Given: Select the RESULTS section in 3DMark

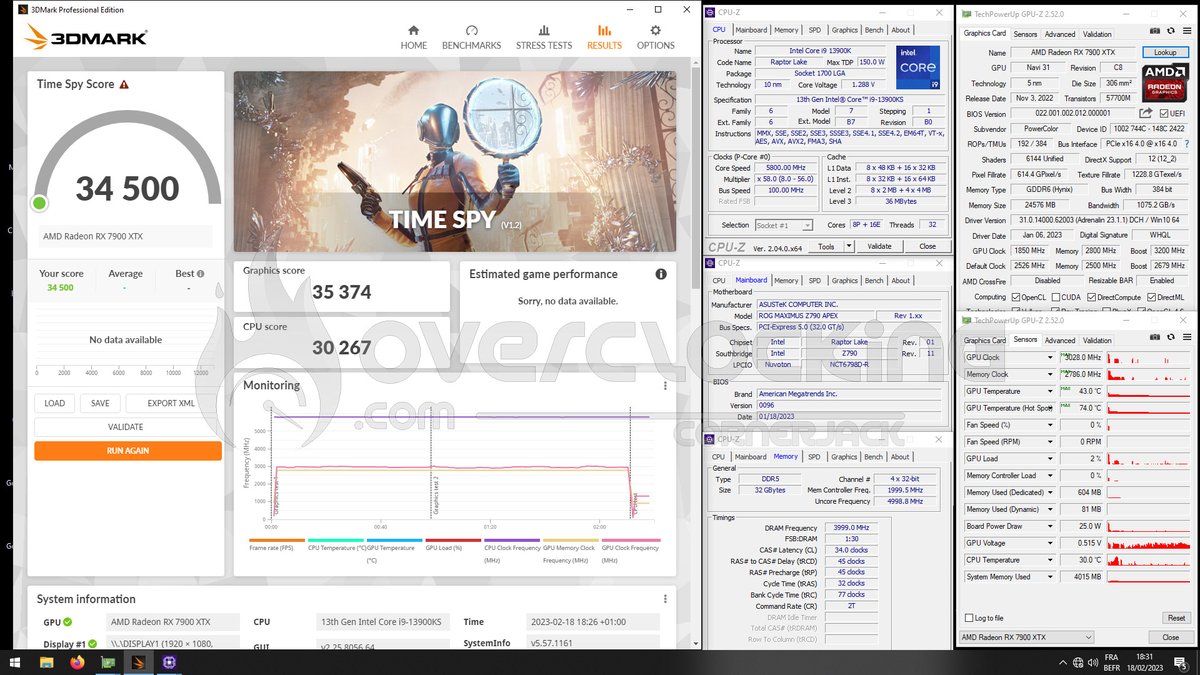Looking at the screenshot, I should [x=604, y=37].
